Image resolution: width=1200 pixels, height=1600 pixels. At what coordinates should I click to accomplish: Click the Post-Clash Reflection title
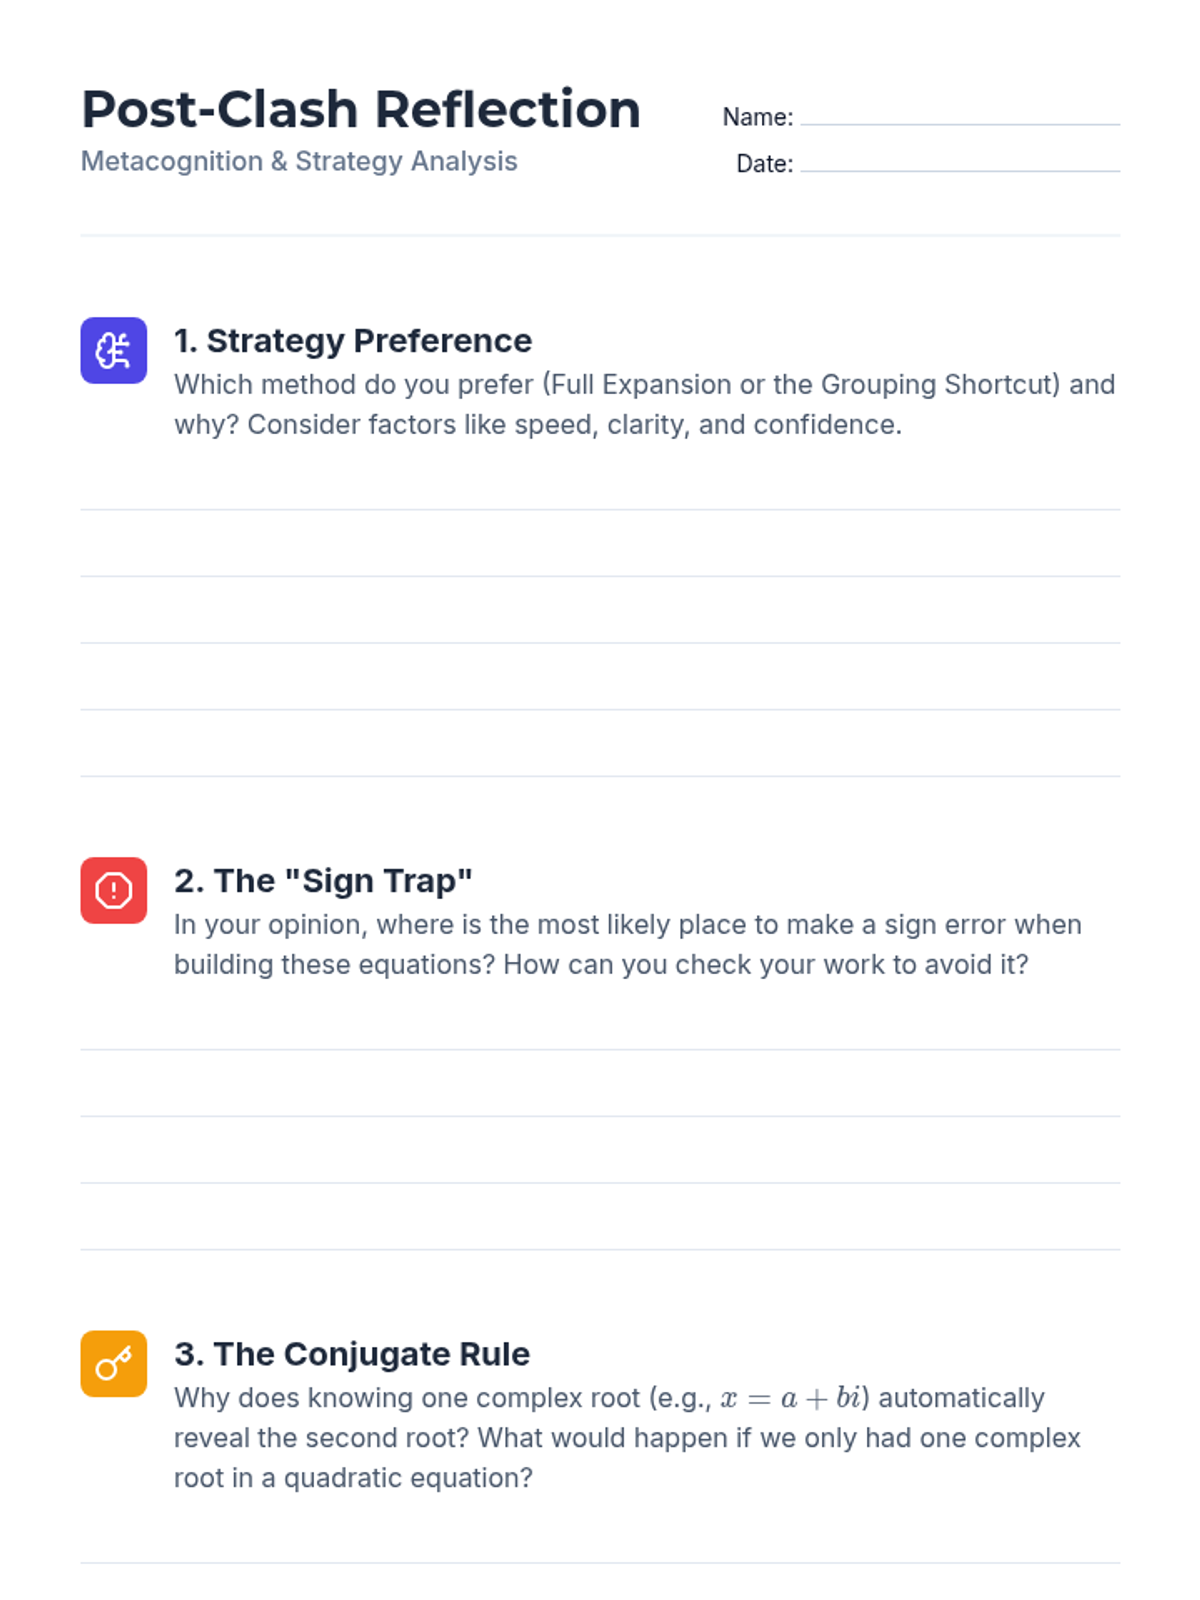tap(361, 109)
